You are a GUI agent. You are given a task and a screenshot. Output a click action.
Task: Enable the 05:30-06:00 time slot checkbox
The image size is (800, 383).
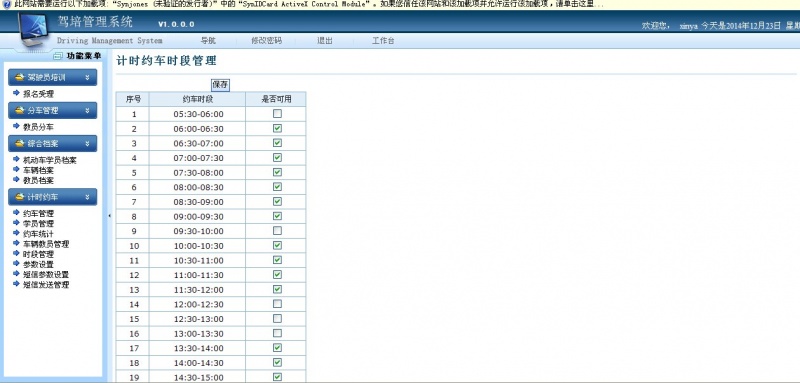pyautogui.click(x=277, y=114)
